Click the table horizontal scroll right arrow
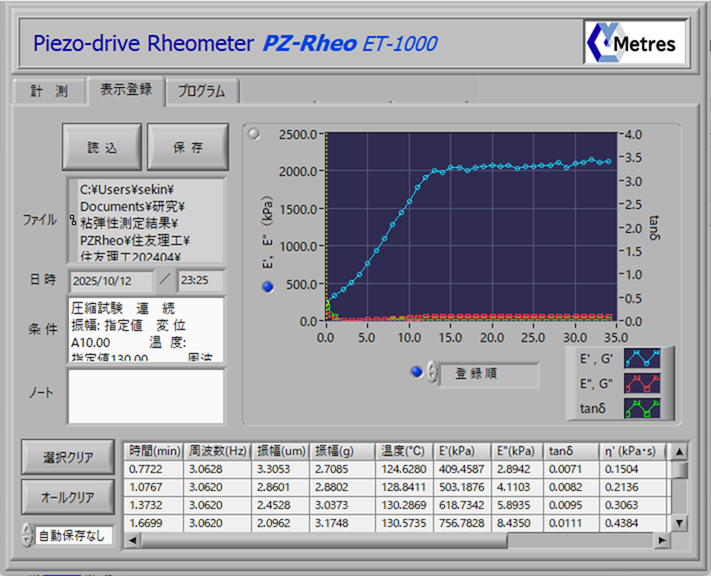The height and width of the screenshot is (576, 711). (661, 541)
